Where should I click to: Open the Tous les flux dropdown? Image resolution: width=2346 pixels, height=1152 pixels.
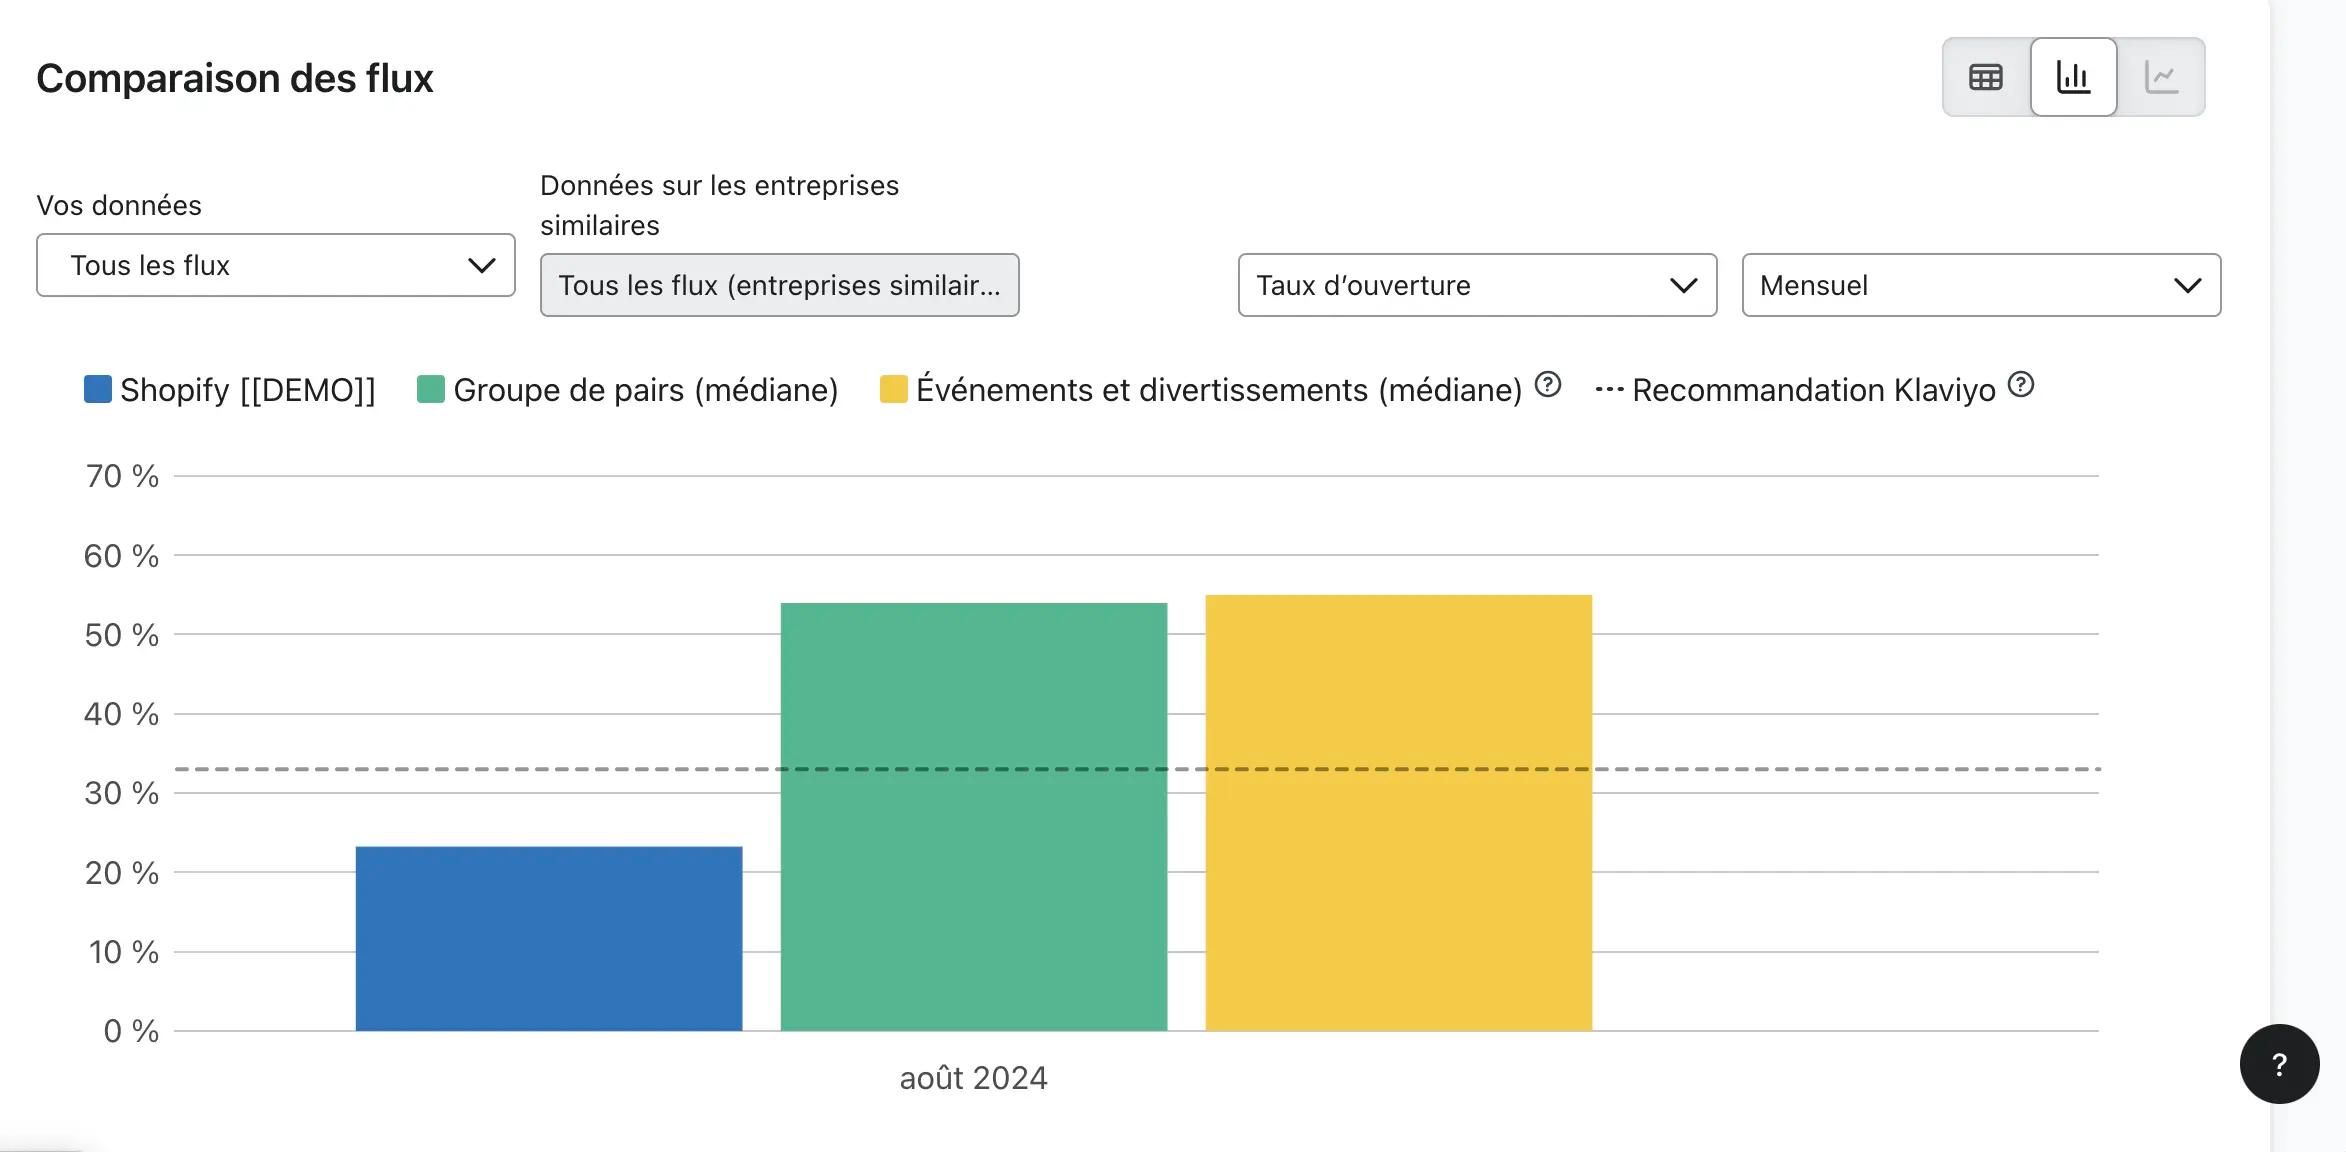coord(276,265)
